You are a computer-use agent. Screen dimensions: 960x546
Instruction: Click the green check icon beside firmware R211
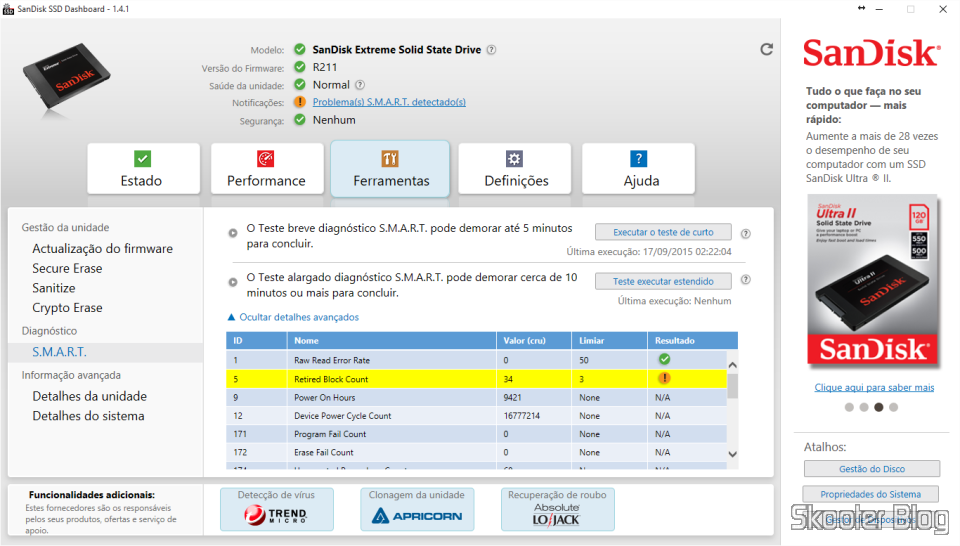coord(299,67)
